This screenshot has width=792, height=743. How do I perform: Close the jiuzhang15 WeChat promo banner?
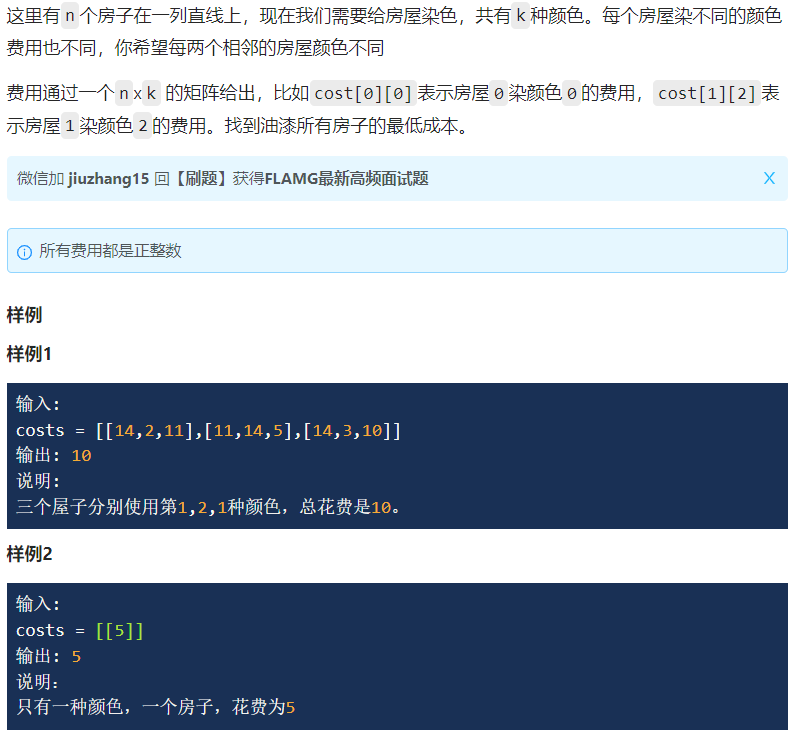point(769,178)
